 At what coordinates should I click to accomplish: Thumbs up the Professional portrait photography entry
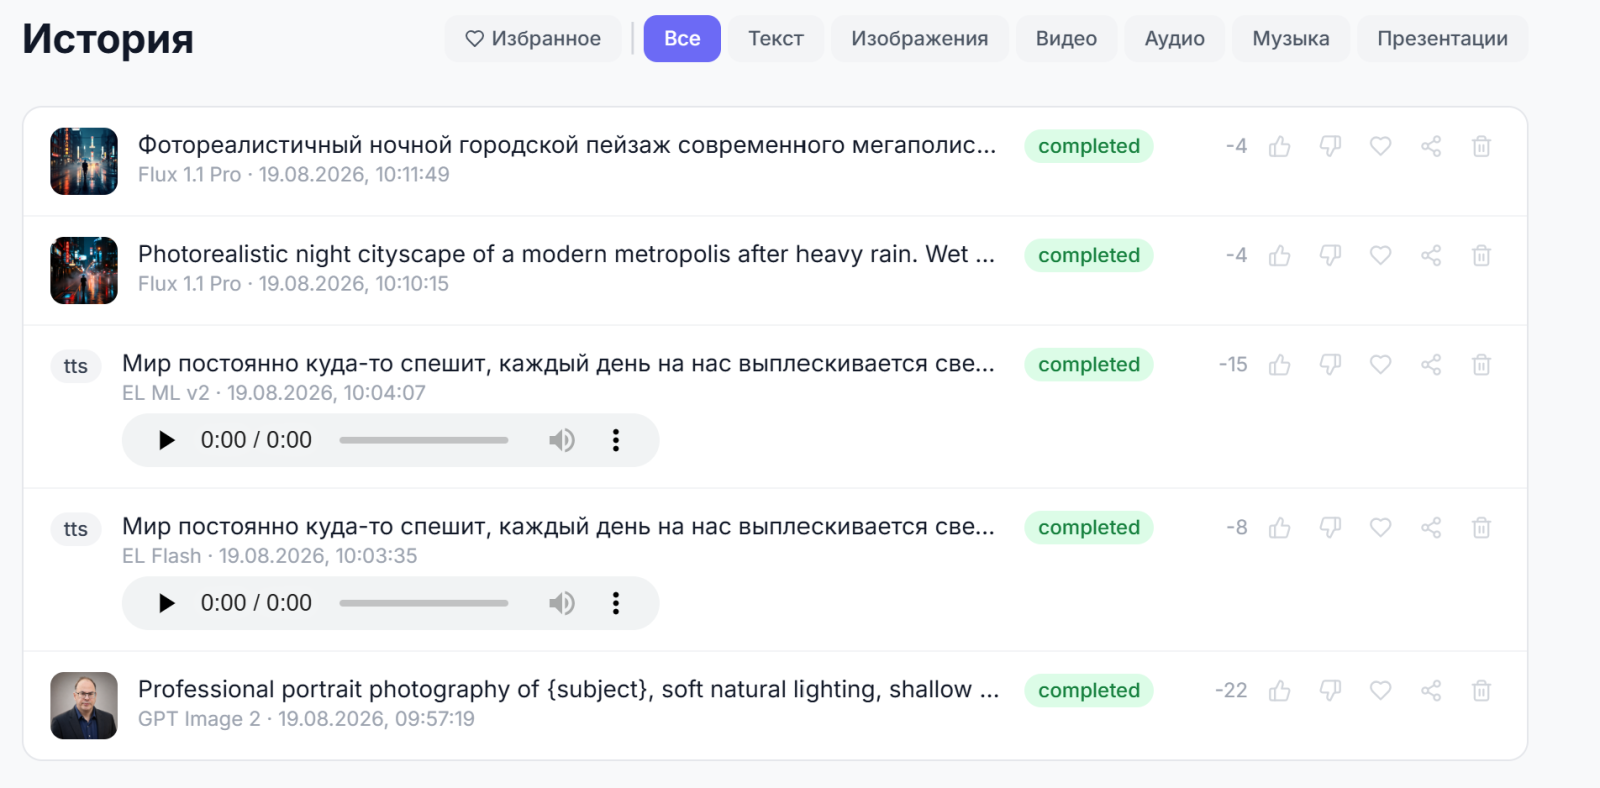click(x=1280, y=691)
